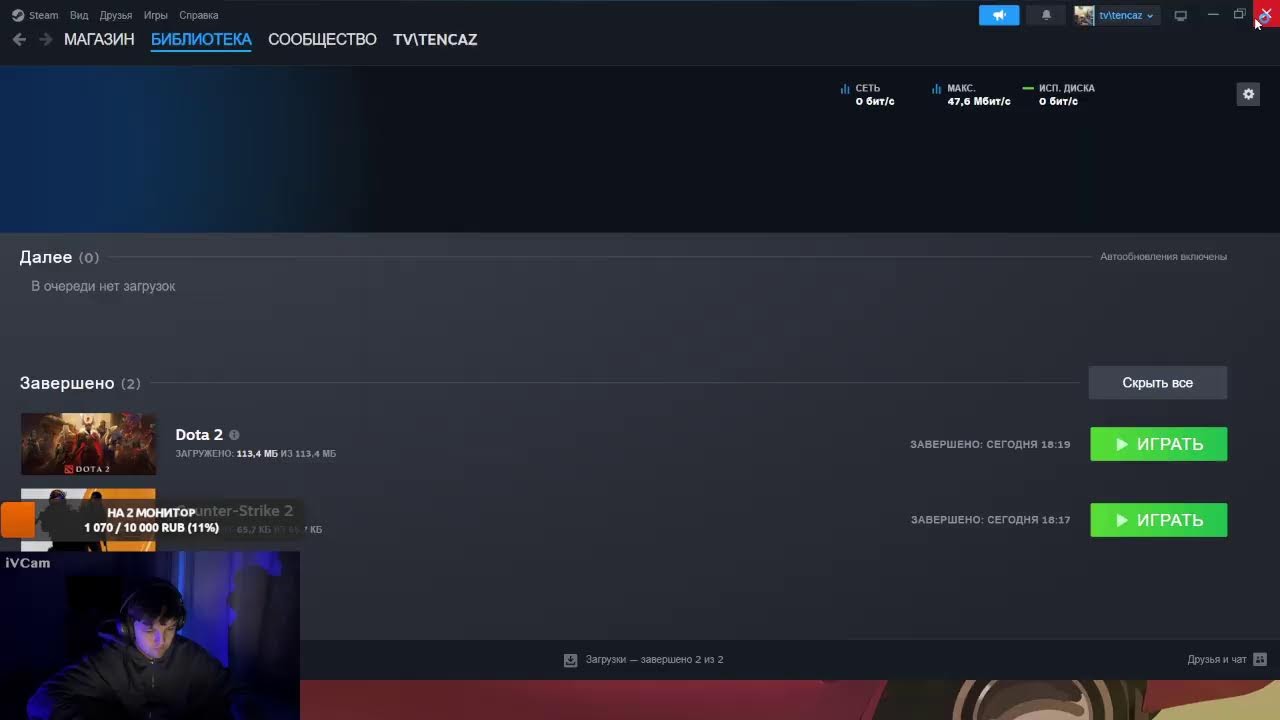Click the Завершено (2) section heading

pos(80,383)
